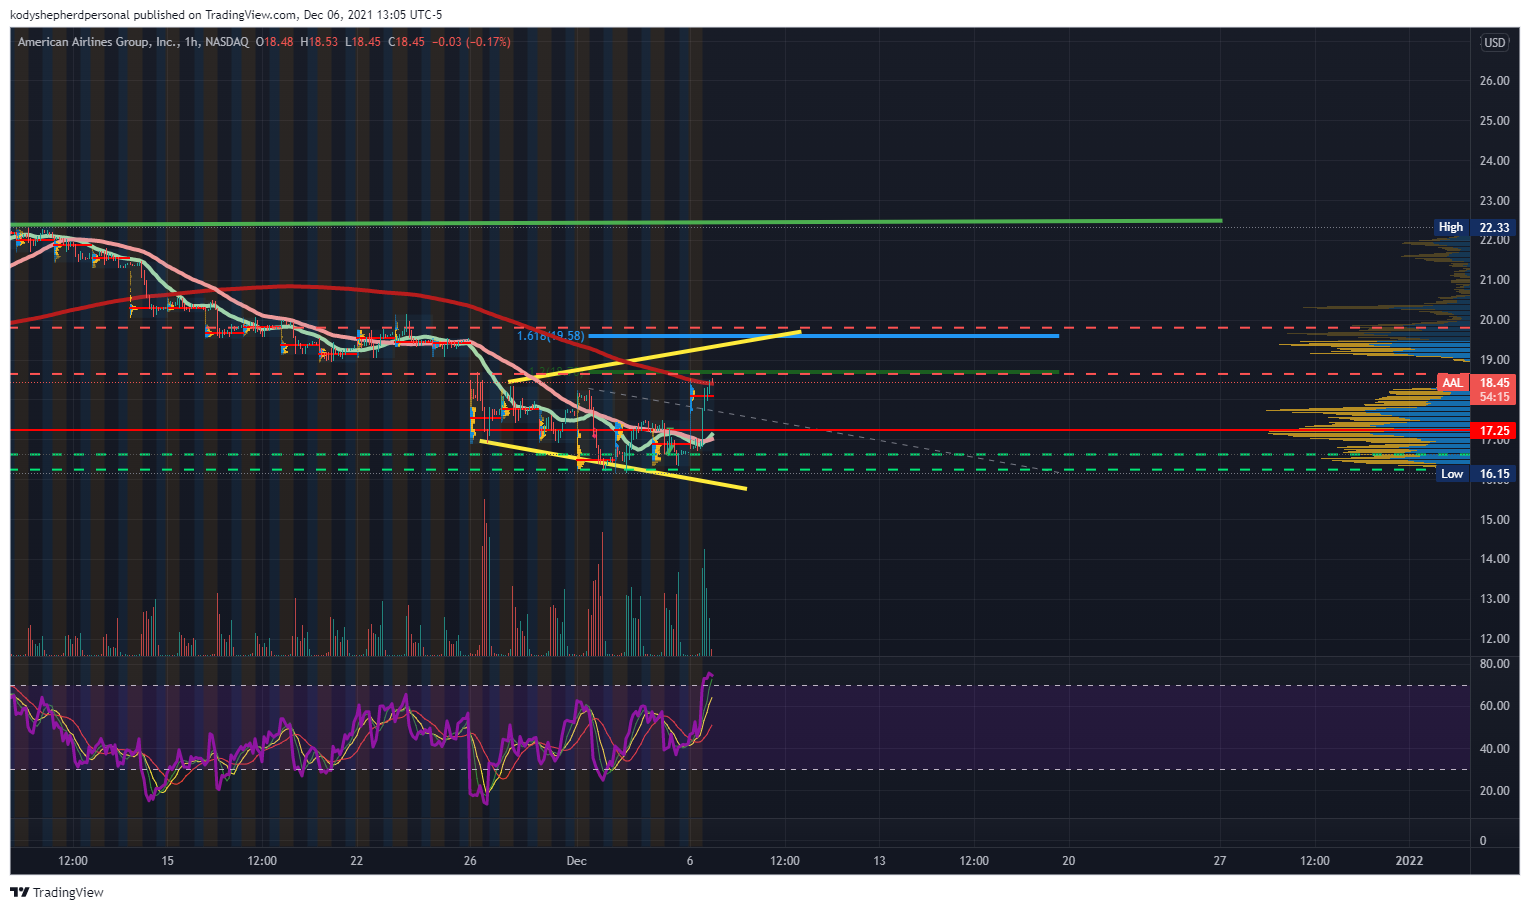This screenshot has height=910, width=1530.
Task: Click the 22 date label on time axis
Action: (x=357, y=861)
